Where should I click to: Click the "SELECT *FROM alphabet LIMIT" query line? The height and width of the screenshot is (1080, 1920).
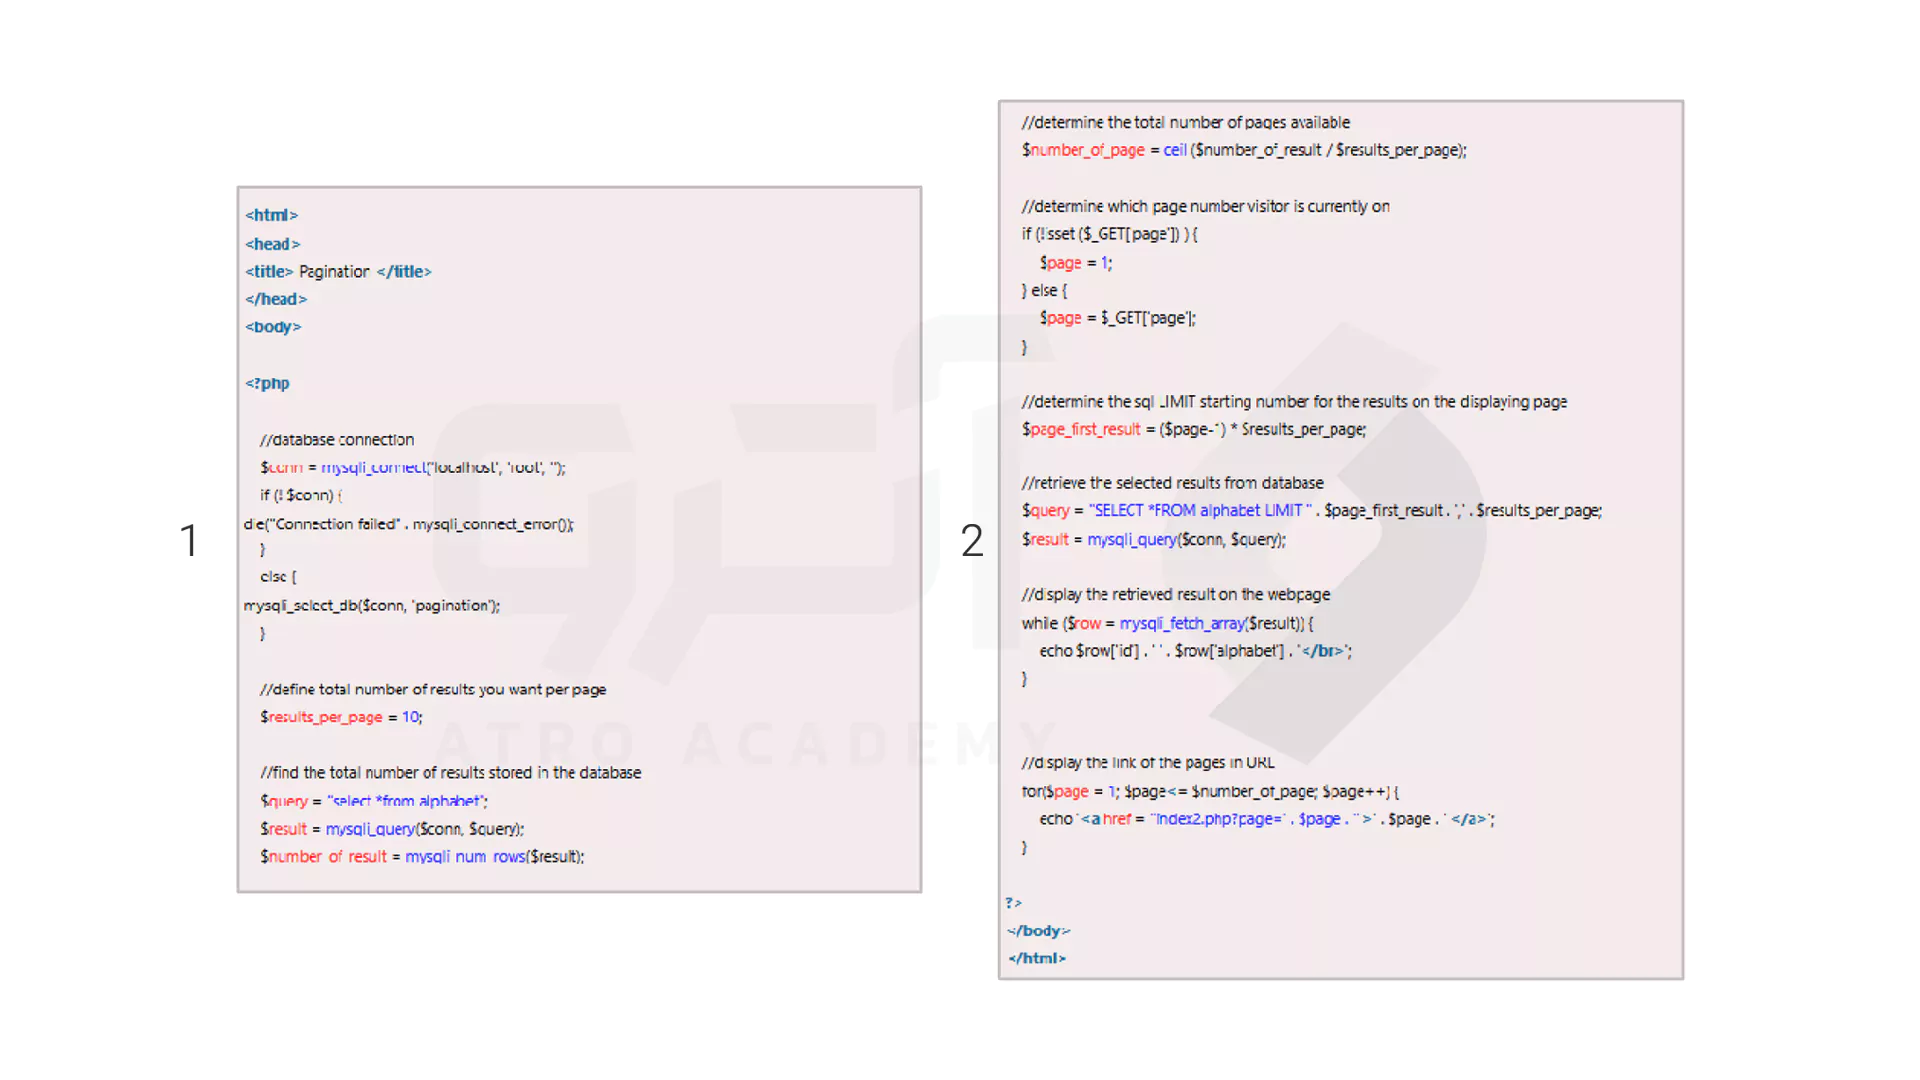1311,511
